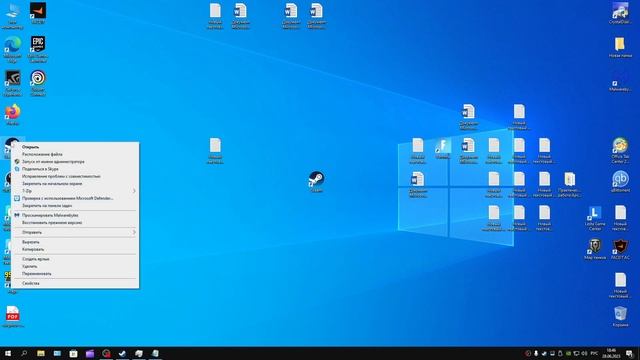Choose Свойства in the context menu
Image resolution: width=640 pixels, height=360 pixels.
[75, 283]
